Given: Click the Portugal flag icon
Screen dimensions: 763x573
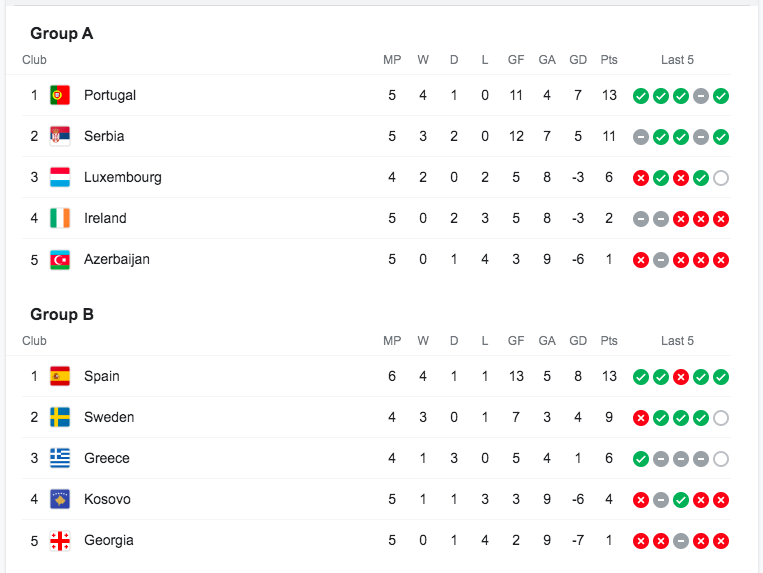Looking at the screenshot, I should pyautogui.click(x=60, y=95).
